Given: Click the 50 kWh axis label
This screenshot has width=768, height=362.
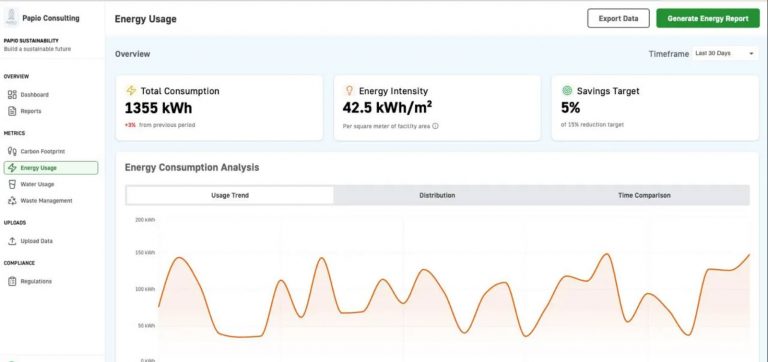Looking at the screenshot, I should tap(146, 326).
